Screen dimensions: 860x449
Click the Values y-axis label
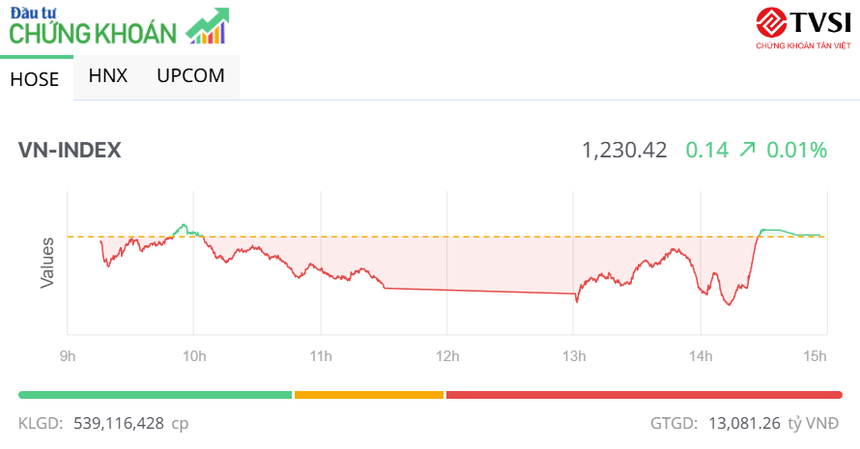46,263
